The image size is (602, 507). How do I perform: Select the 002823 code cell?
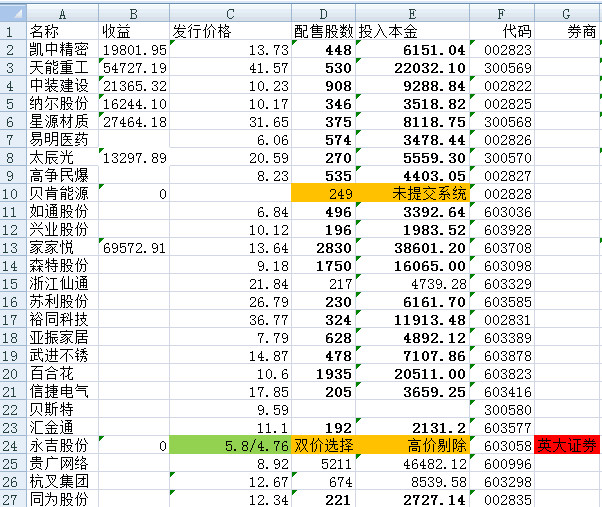point(502,50)
